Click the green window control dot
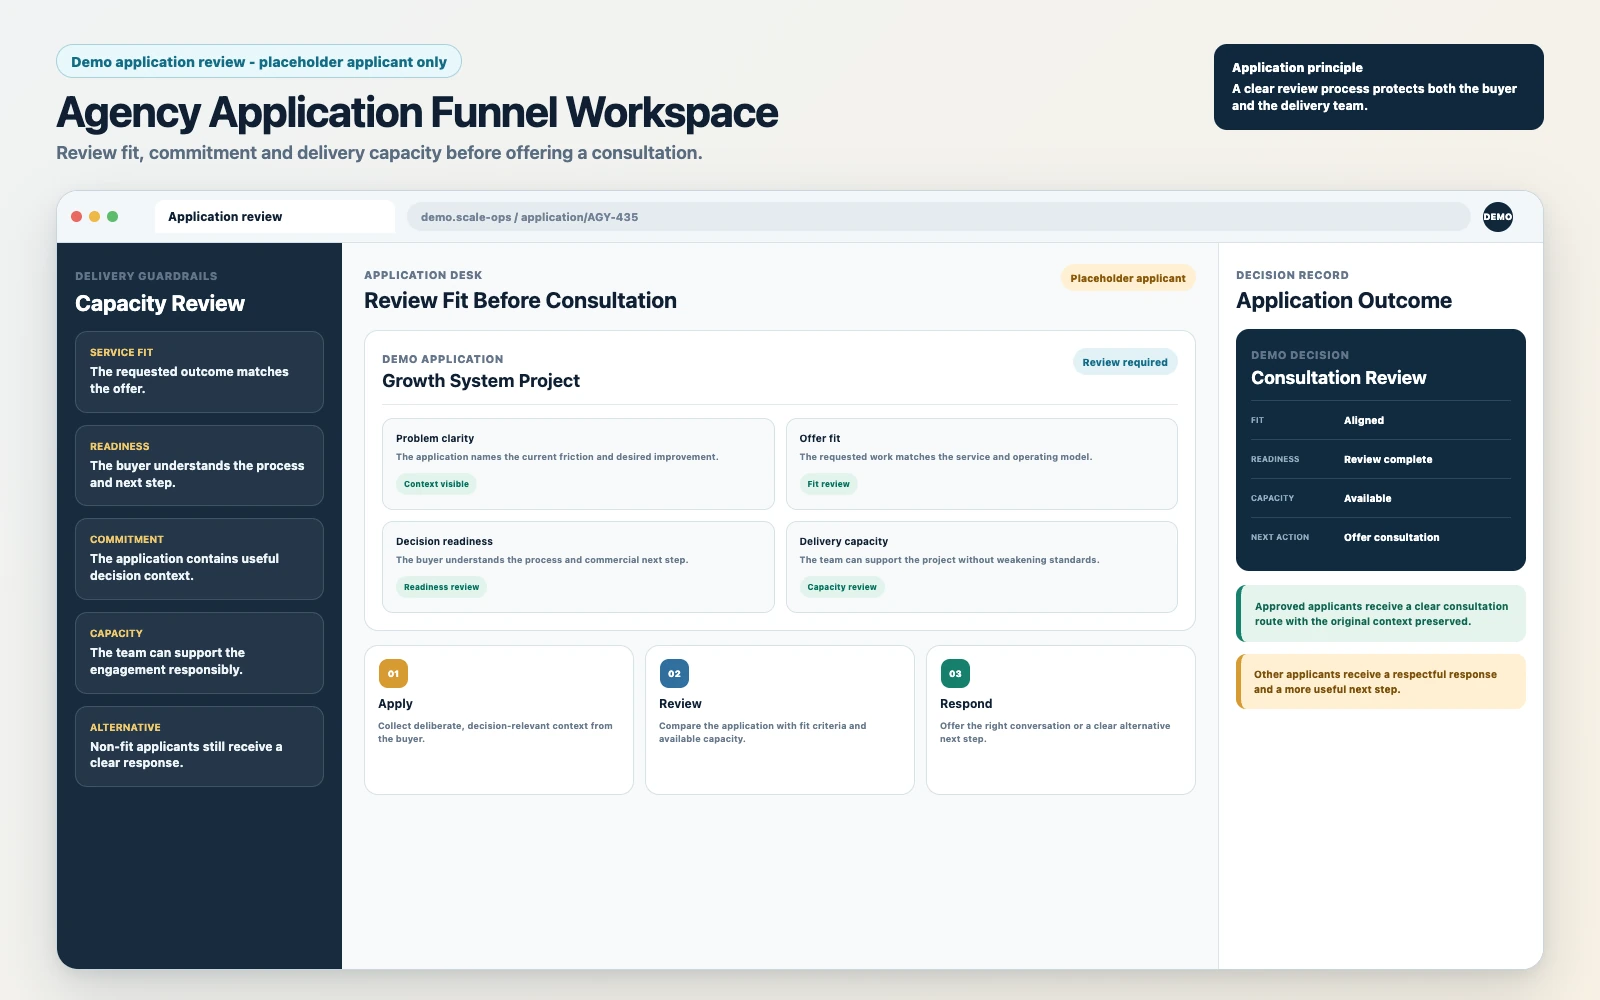The height and width of the screenshot is (1000, 1600). (x=113, y=217)
